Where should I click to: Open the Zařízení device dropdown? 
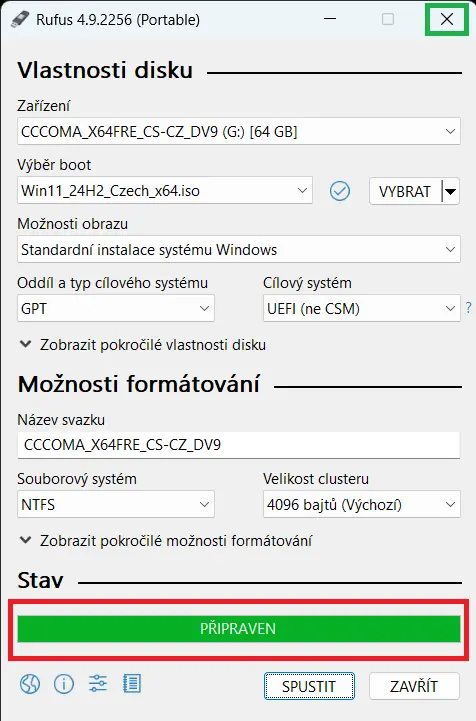pos(239,132)
